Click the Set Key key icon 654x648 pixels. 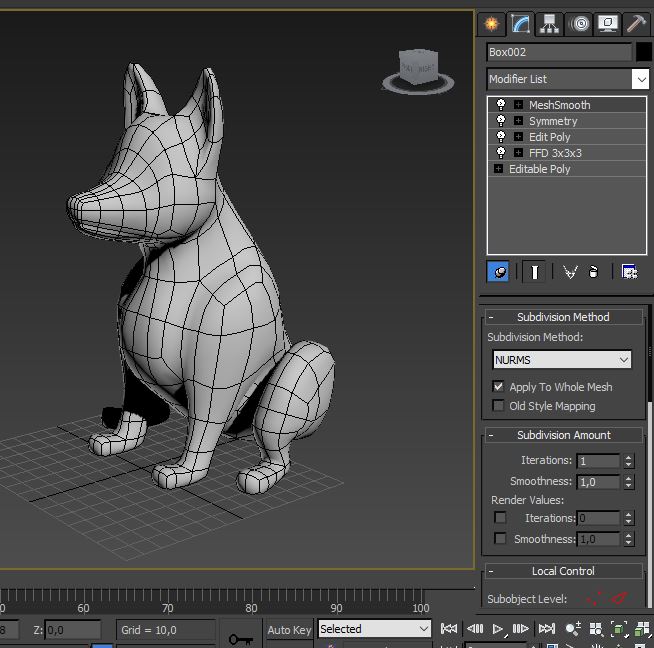[x=240, y=638]
